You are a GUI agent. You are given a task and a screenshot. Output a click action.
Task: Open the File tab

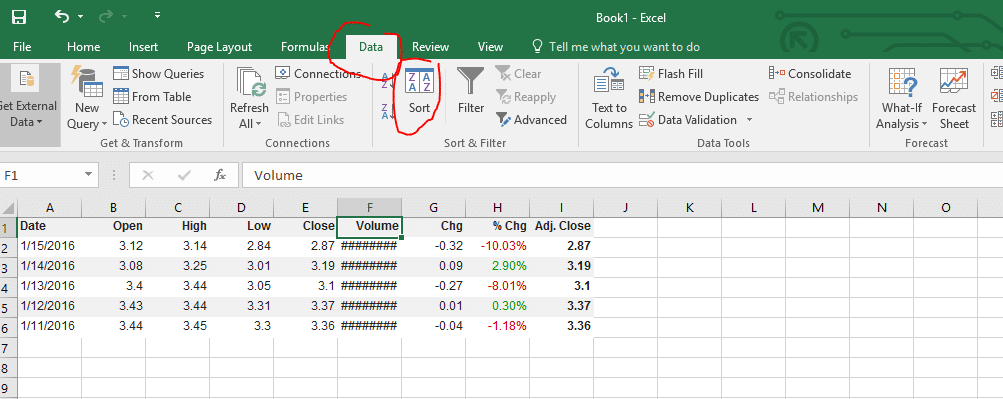[x=22, y=47]
